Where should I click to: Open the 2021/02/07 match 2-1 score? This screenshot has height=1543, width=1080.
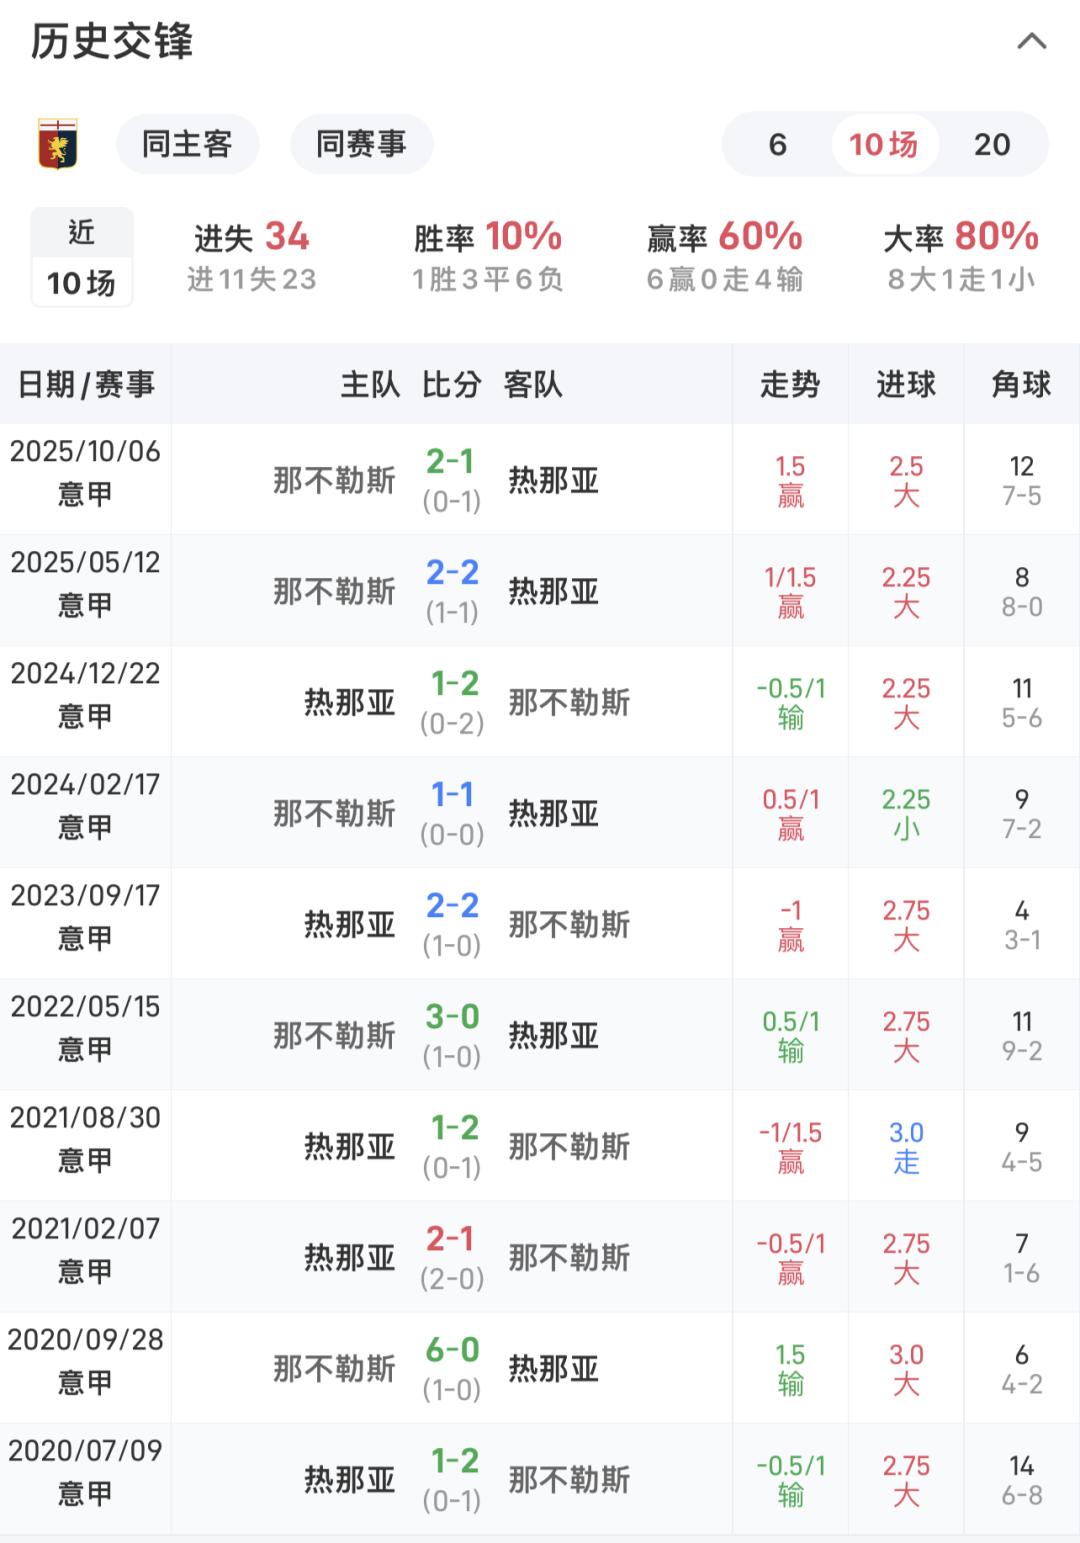point(450,1239)
